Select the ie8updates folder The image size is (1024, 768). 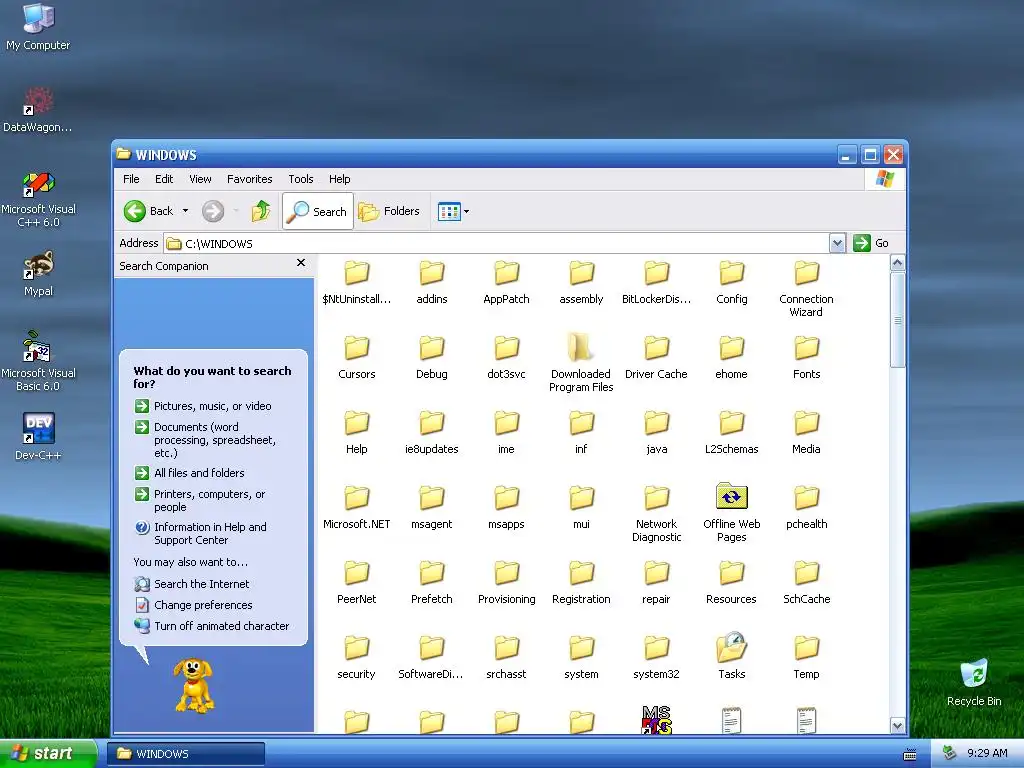pyautogui.click(x=432, y=433)
